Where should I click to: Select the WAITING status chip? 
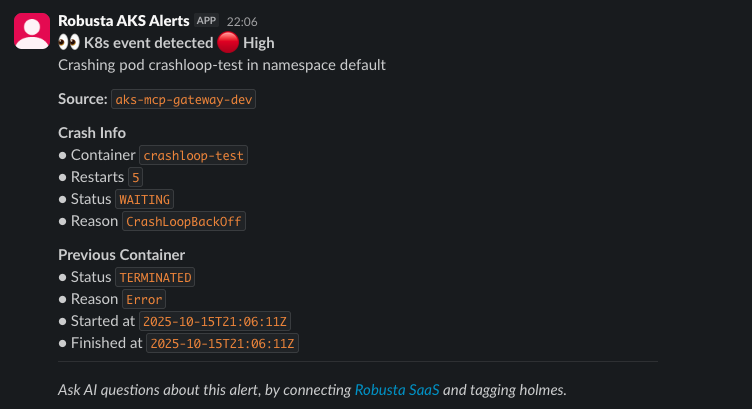145,200
